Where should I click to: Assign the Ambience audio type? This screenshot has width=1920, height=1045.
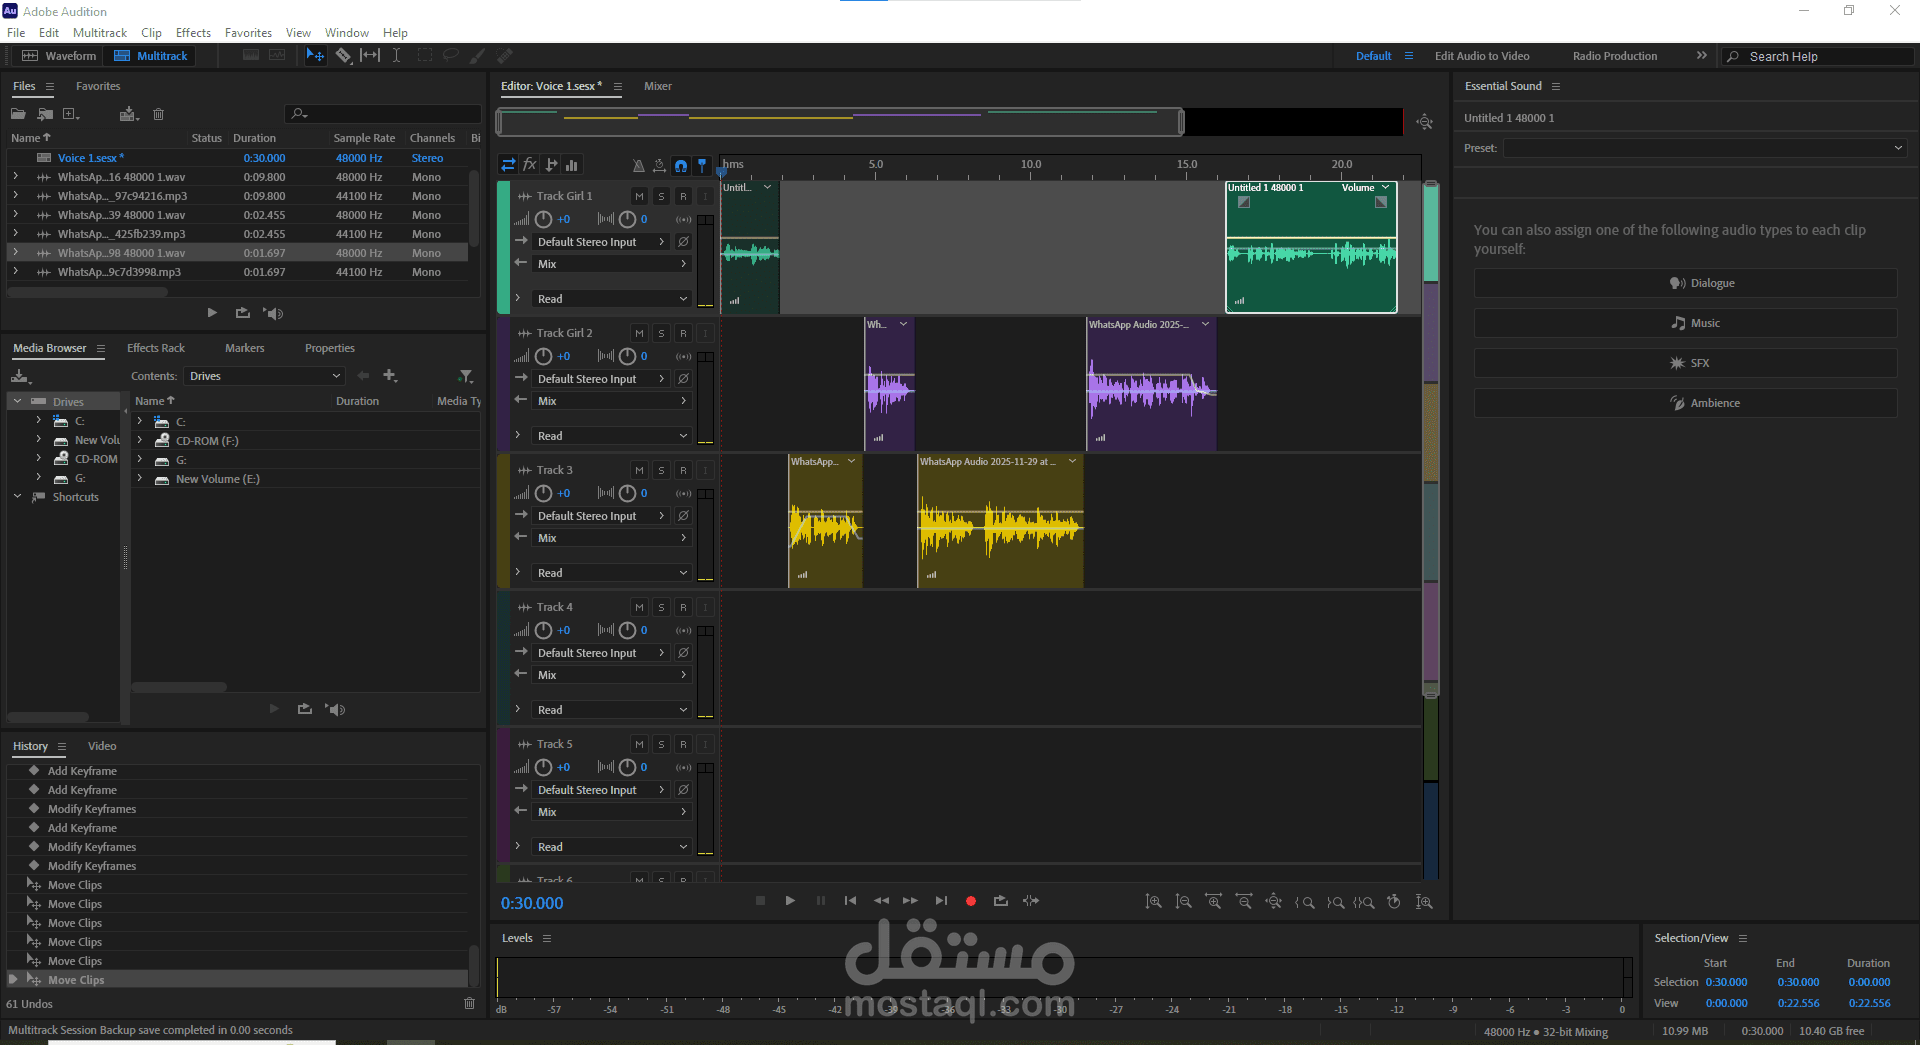(1685, 403)
